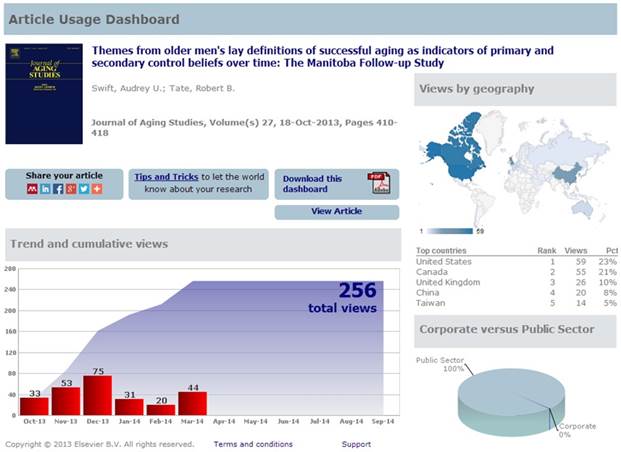This screenshot has width=621, height=452.
Task: Share article via Mendeley icon
Action: pos(32,189)
